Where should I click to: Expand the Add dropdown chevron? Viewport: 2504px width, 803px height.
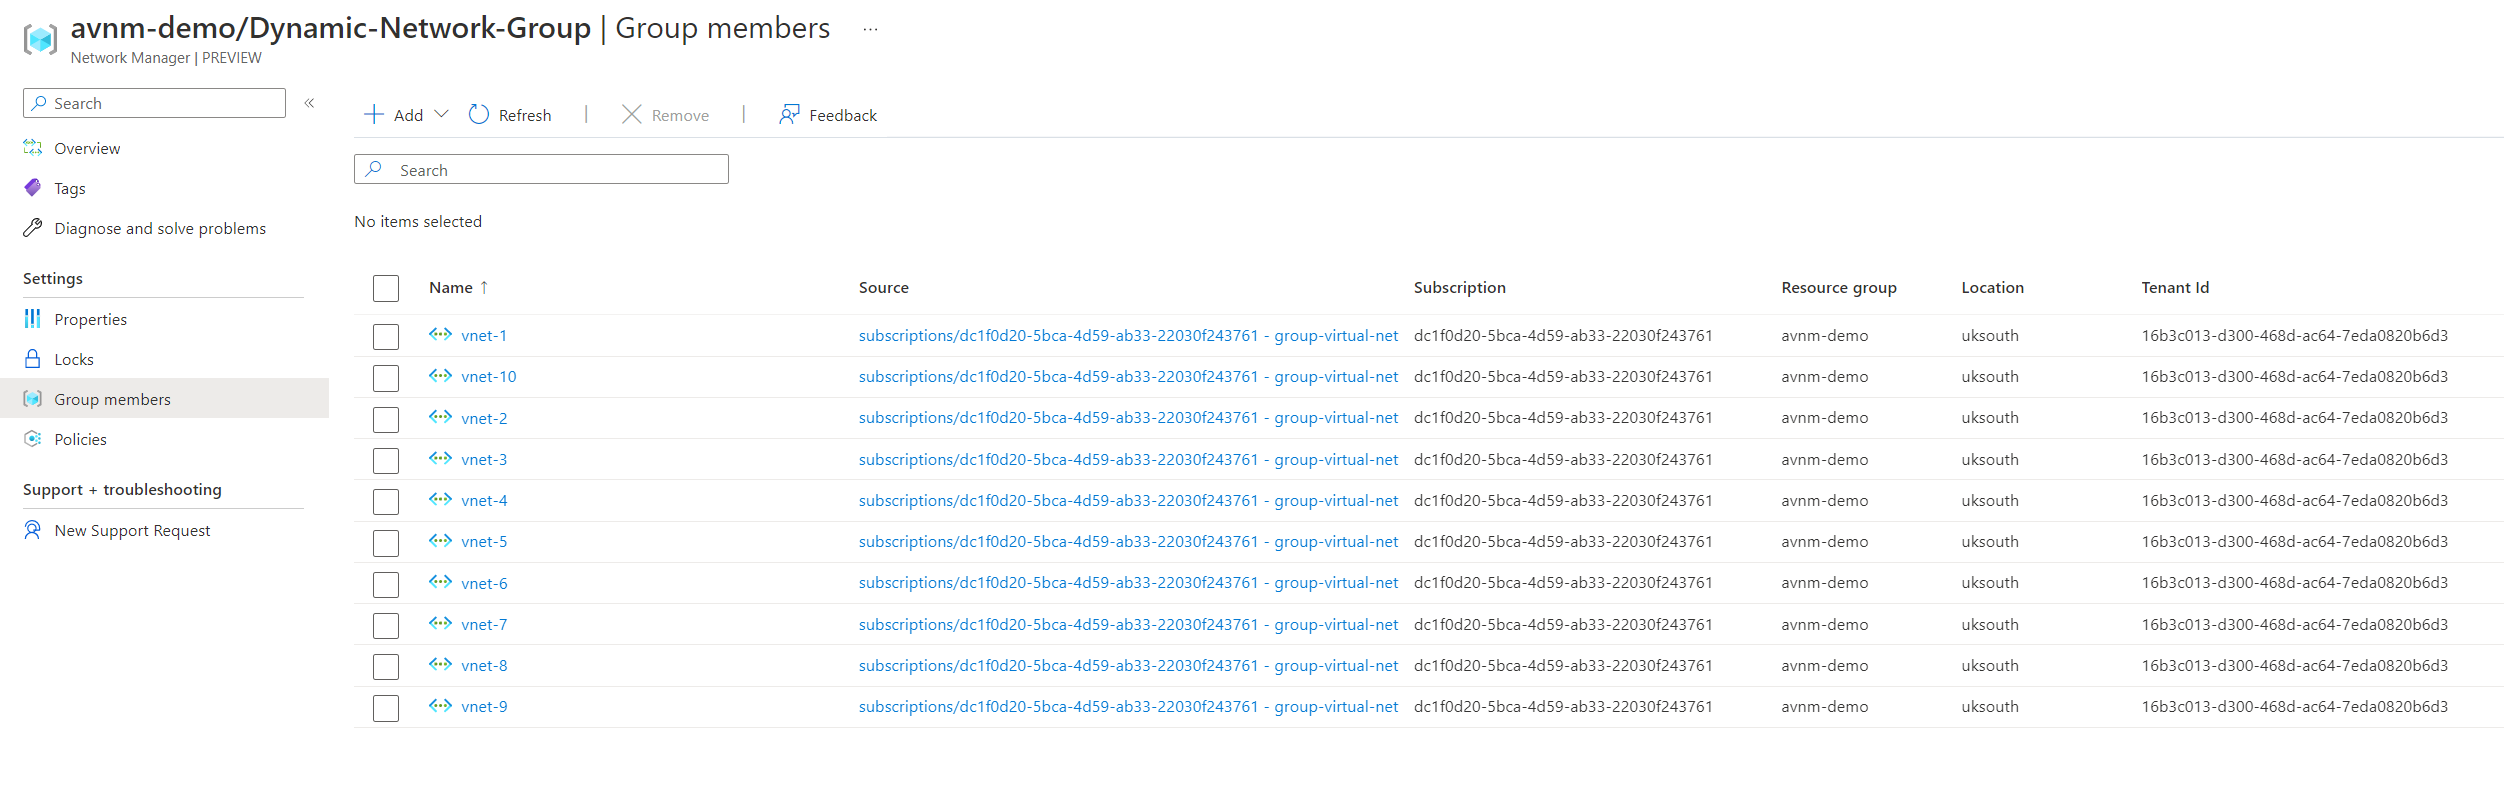tap(441, 114)
